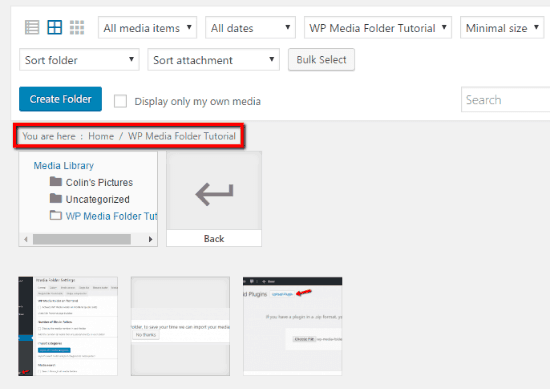Select the Add Plugins upload screenshot thumbnail
The height and width of the screenshot is (389, 550).
coord(293,326)
